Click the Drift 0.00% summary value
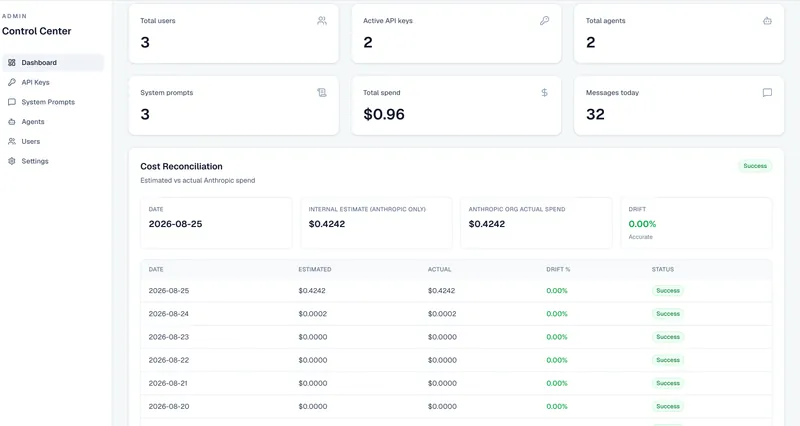This screenshot has width=800, height=426. pos(642,224)
